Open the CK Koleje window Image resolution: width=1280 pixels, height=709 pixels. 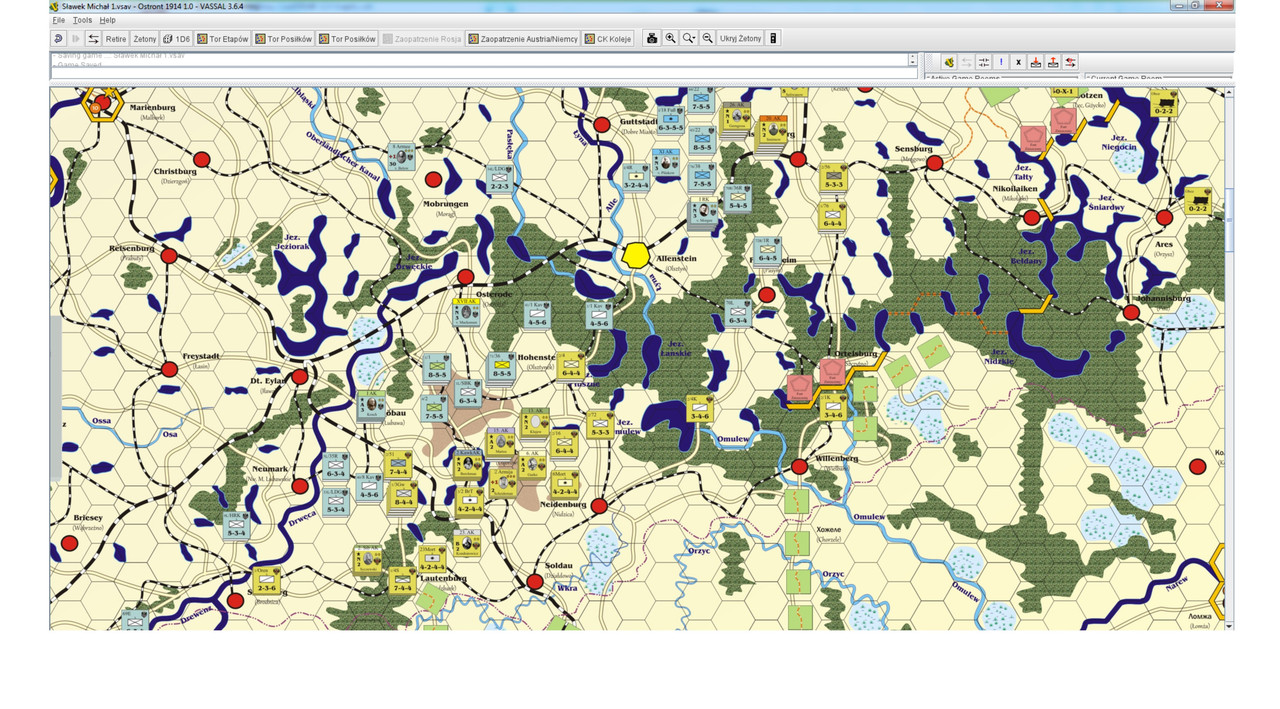tap(610, 39)
